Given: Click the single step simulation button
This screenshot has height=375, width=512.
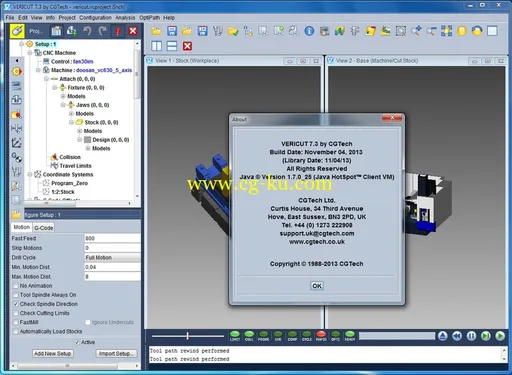Looking at the screenshot, I should click(486, 336).
